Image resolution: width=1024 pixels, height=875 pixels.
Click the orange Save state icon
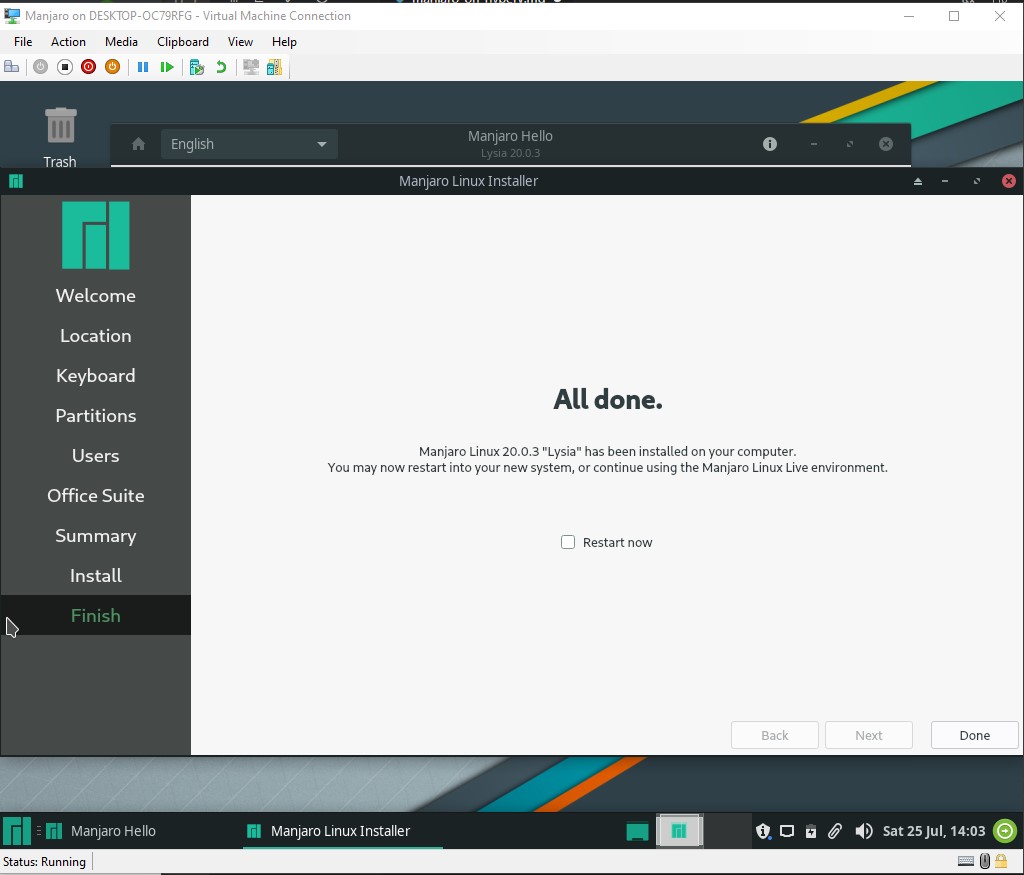coord(113,67)
